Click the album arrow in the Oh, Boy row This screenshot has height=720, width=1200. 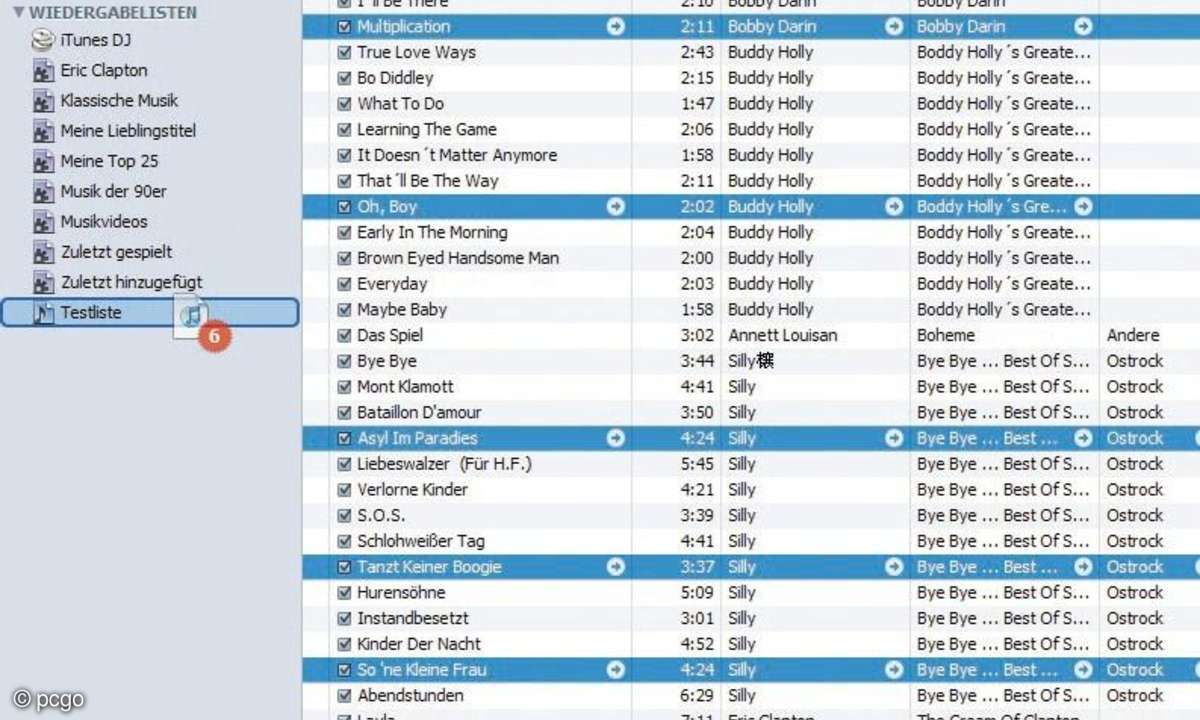(x=1083, y=207)
